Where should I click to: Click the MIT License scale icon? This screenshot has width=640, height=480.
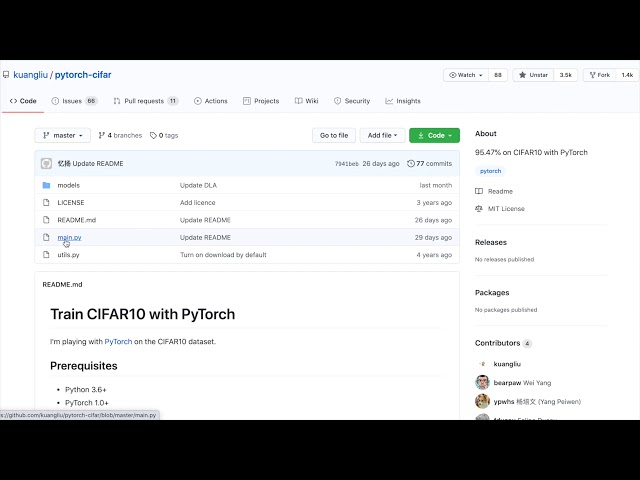(x=479, y=209)
